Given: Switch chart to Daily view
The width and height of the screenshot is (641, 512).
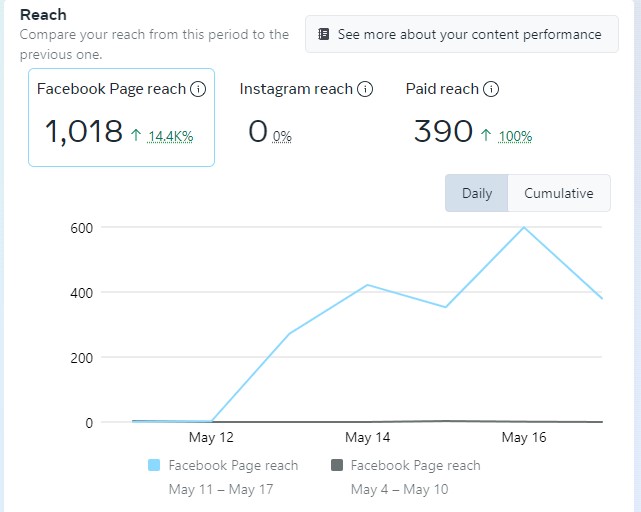Looking at the screenshot, I should (477, 193).
